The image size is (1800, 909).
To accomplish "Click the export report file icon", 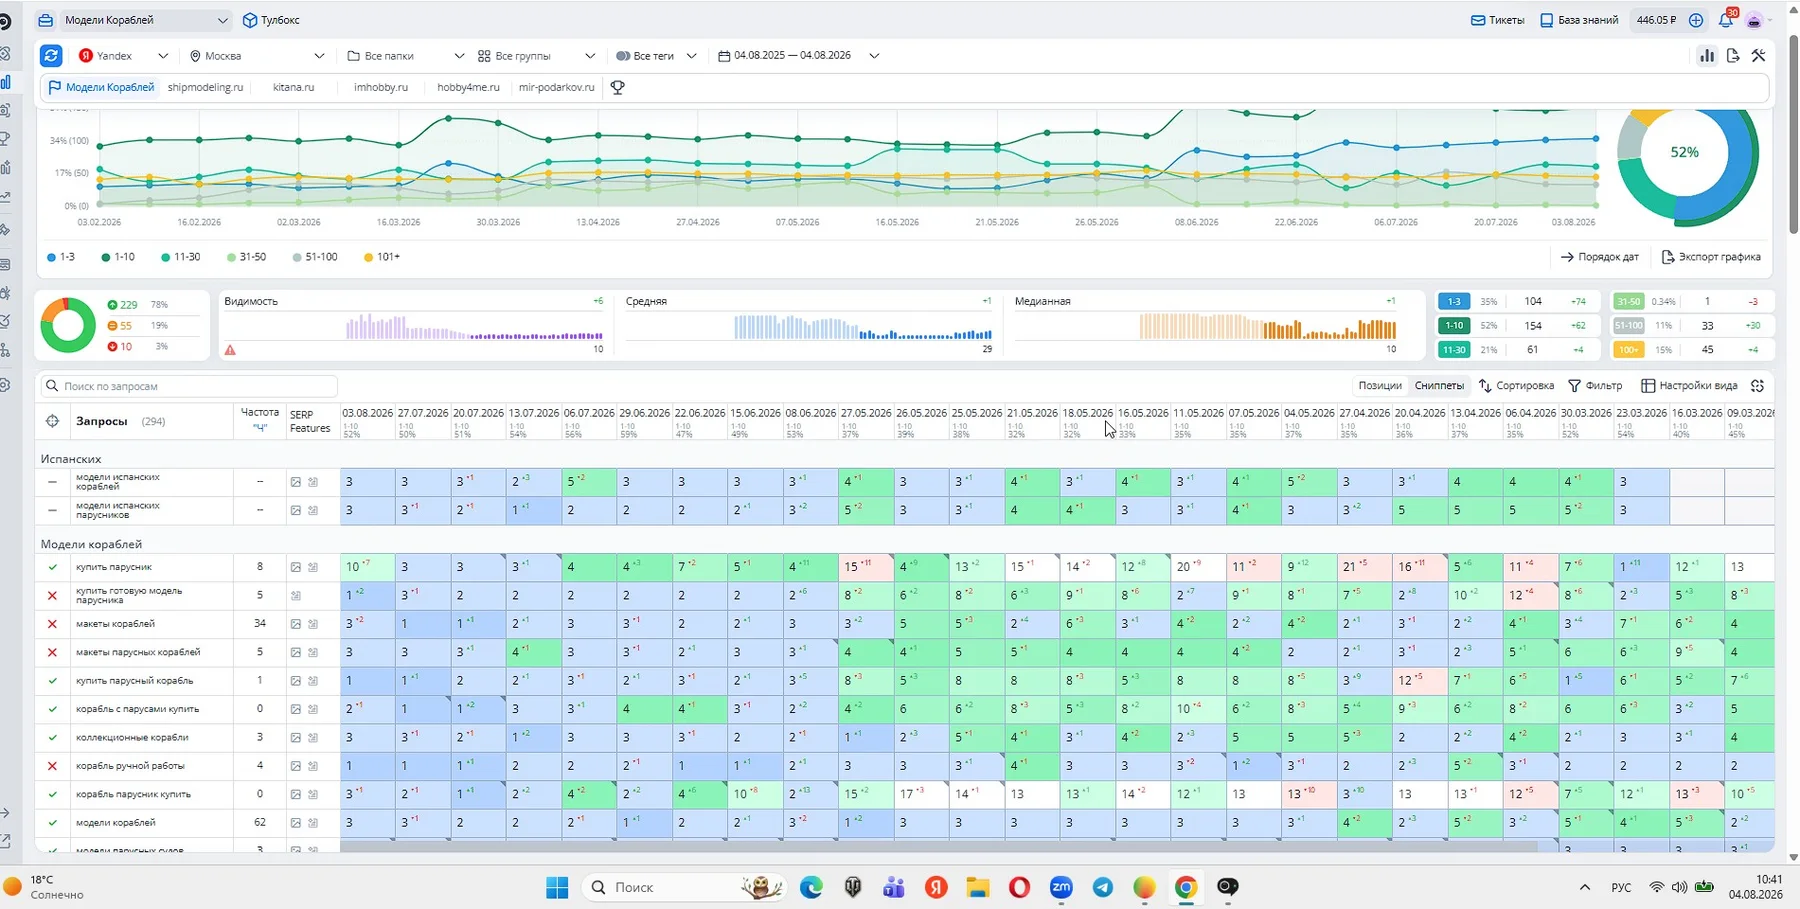I will pos(1733,56).
